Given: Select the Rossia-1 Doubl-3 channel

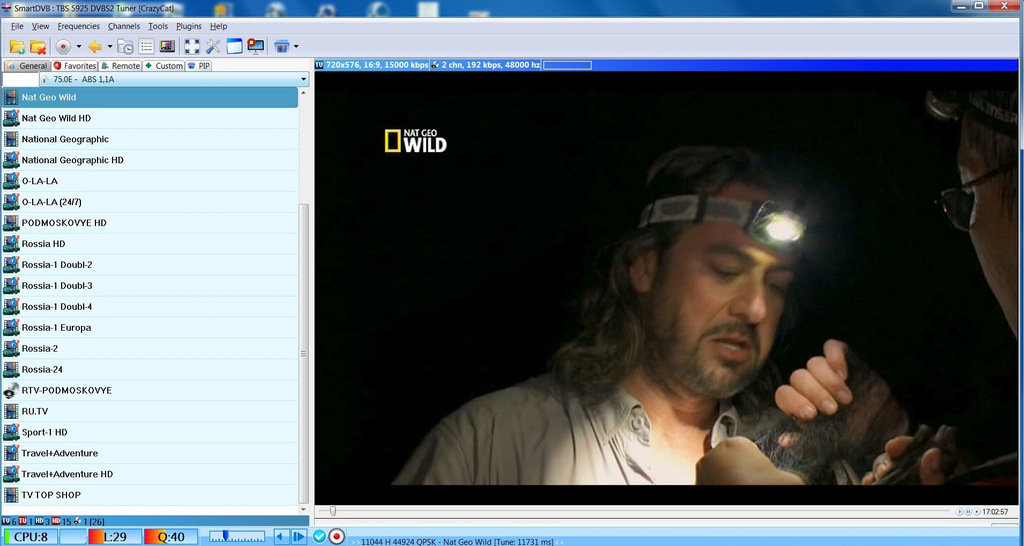Looking at the screenshot, I should [150, 285].
